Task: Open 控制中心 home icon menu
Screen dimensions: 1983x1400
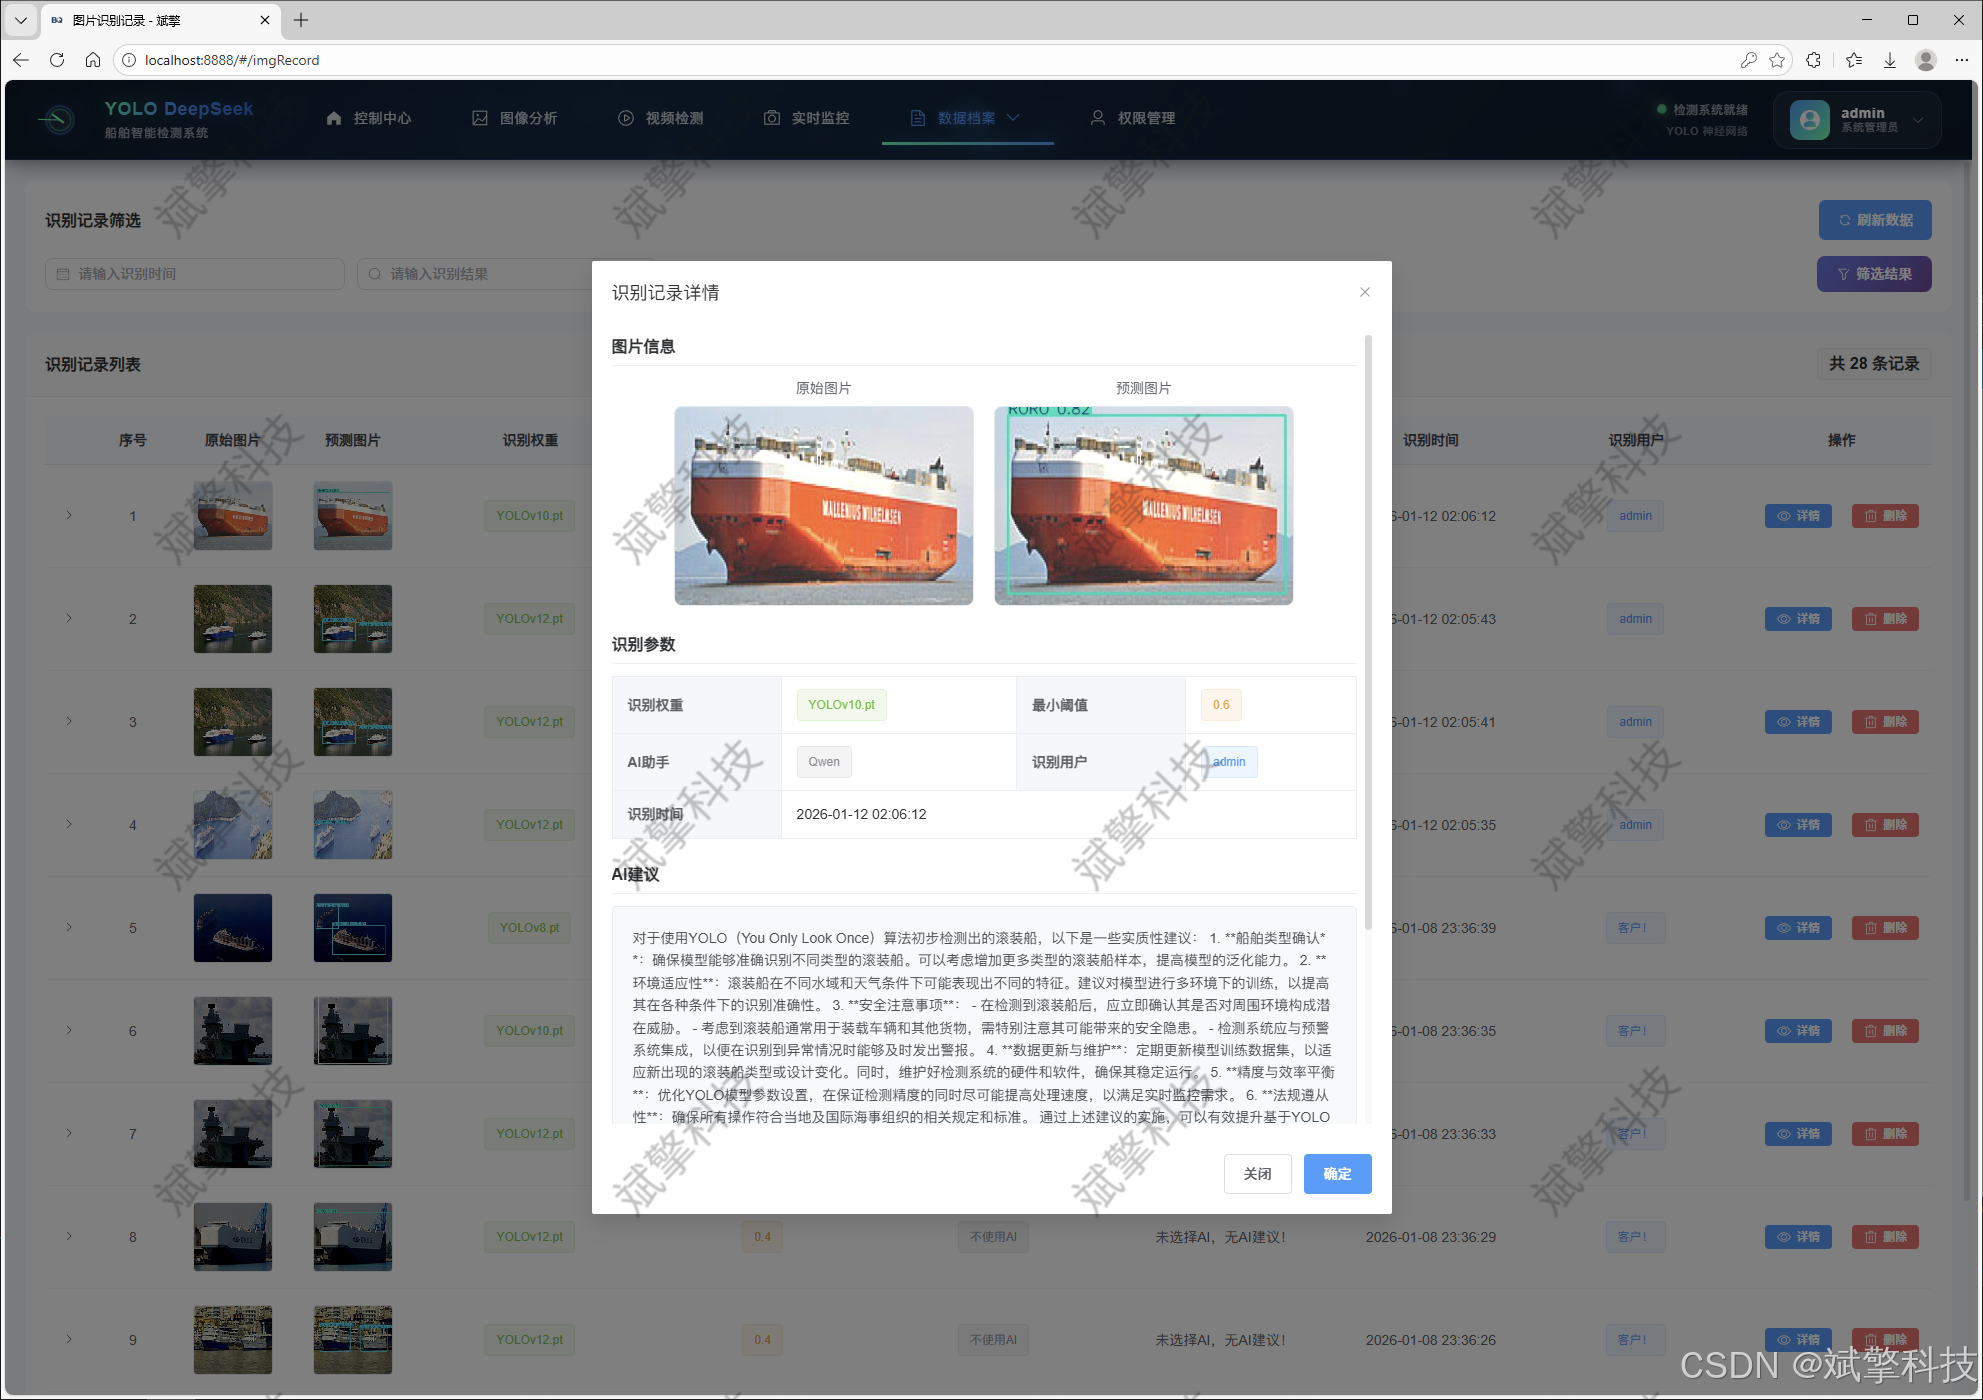Action: [368, 118]
